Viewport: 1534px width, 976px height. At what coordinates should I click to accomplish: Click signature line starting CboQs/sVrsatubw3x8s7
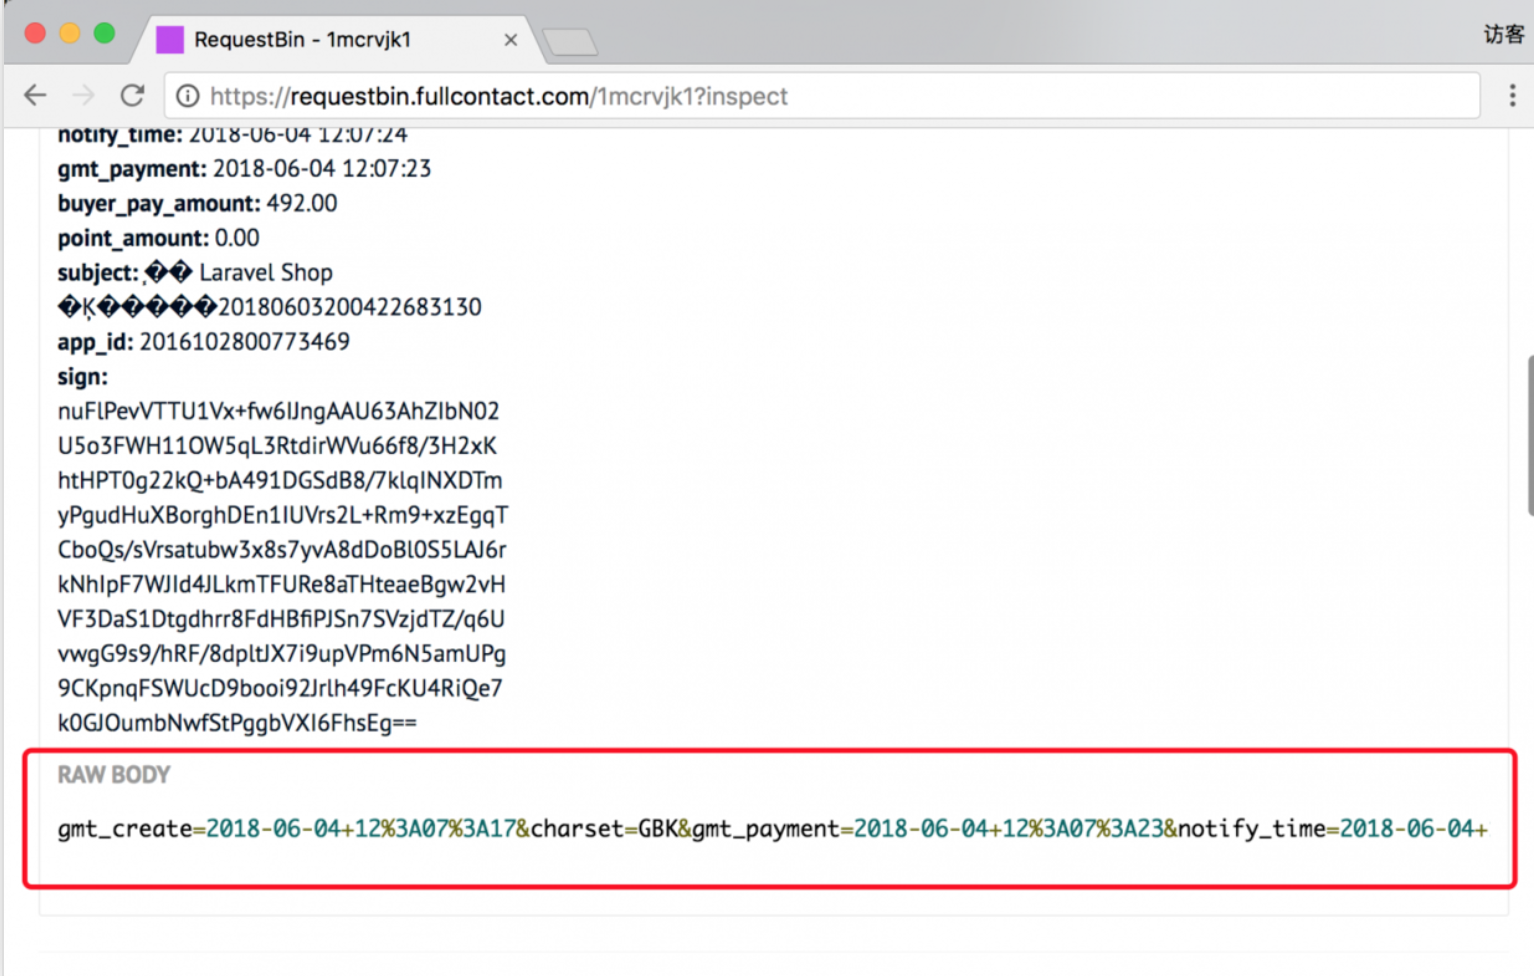point(282,549)
